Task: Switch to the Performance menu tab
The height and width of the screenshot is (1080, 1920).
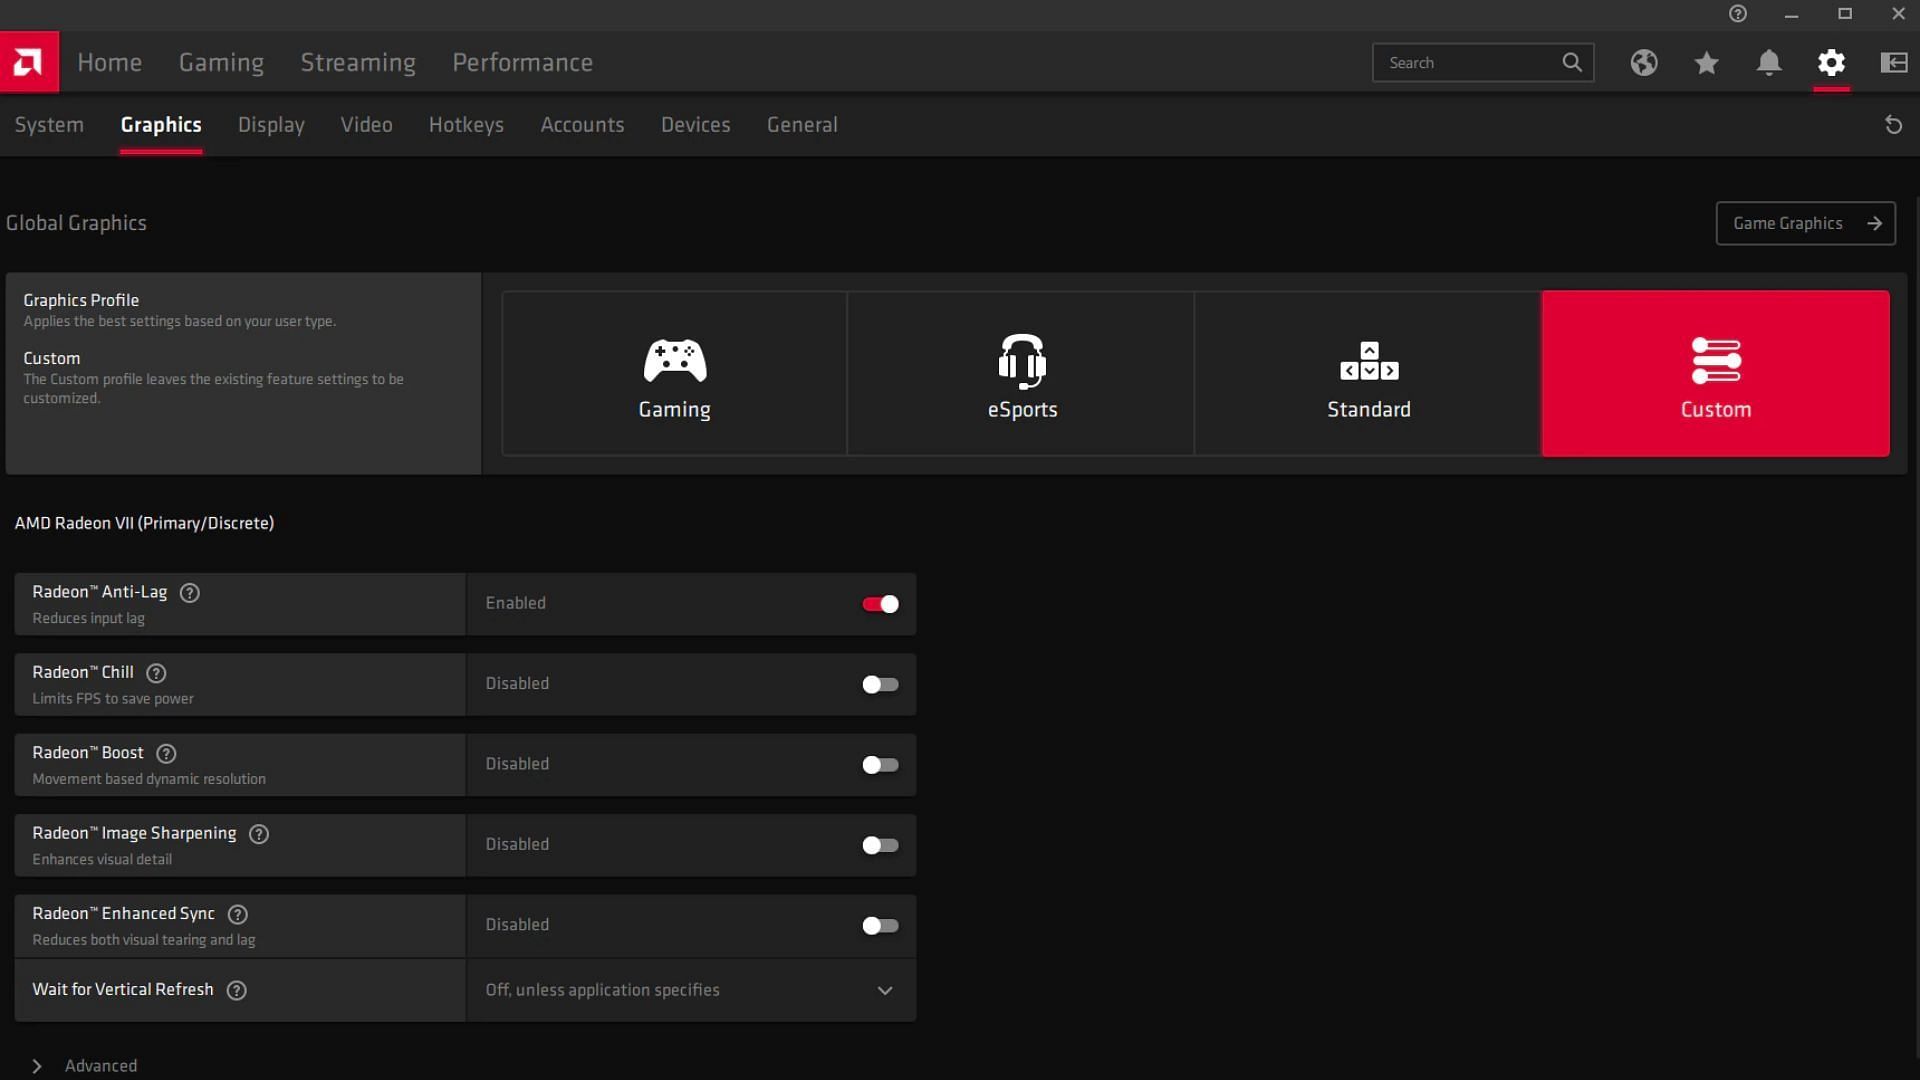Action: coord(522,62)
